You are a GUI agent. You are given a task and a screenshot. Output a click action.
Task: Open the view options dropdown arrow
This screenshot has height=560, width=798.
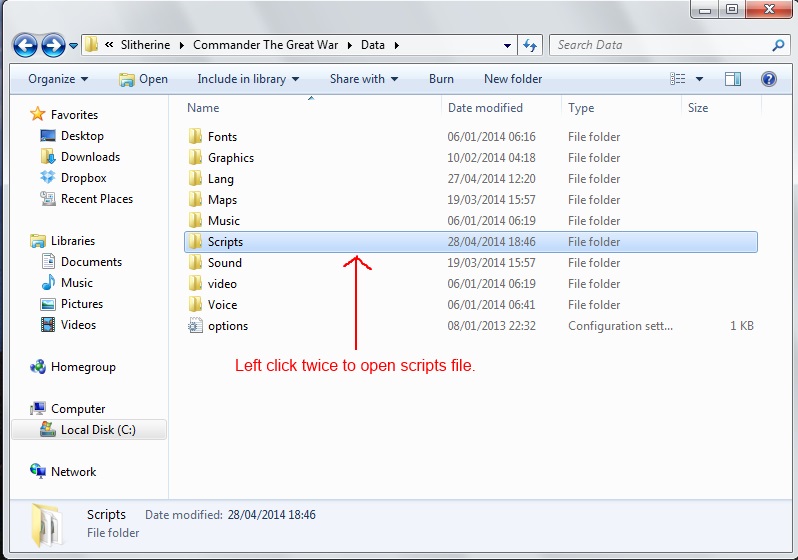coord(699,79)
